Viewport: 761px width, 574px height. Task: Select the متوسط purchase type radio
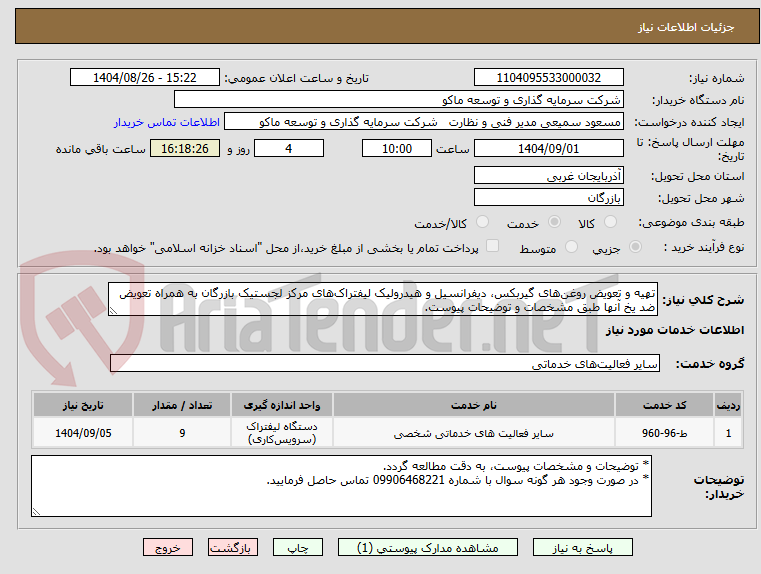click(x=572, y=247)
